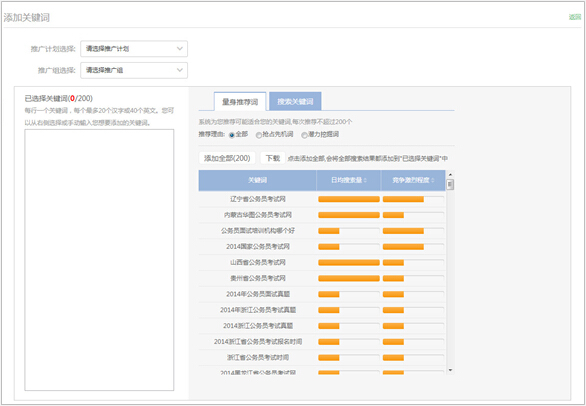Click the 添加全部(200) button
The height and width of the screenshot is (406, 586).
click(227, 158)
